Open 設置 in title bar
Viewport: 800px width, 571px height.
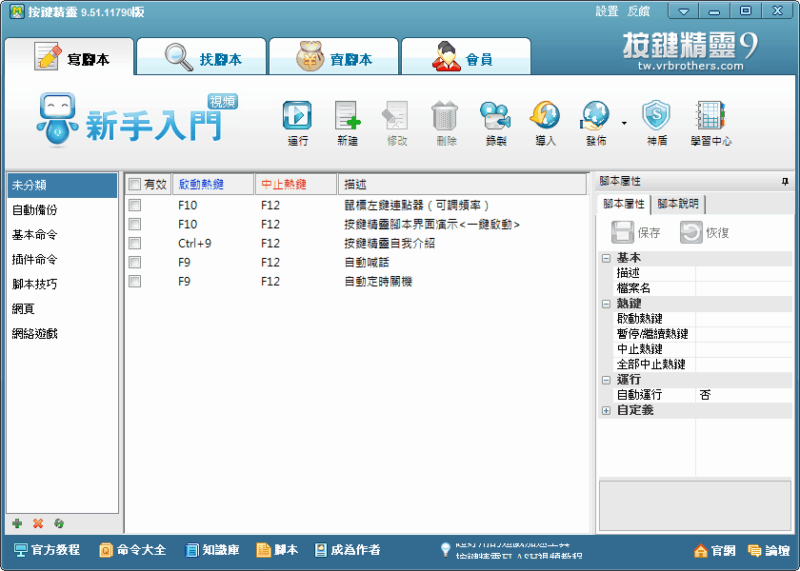[607, 11]
